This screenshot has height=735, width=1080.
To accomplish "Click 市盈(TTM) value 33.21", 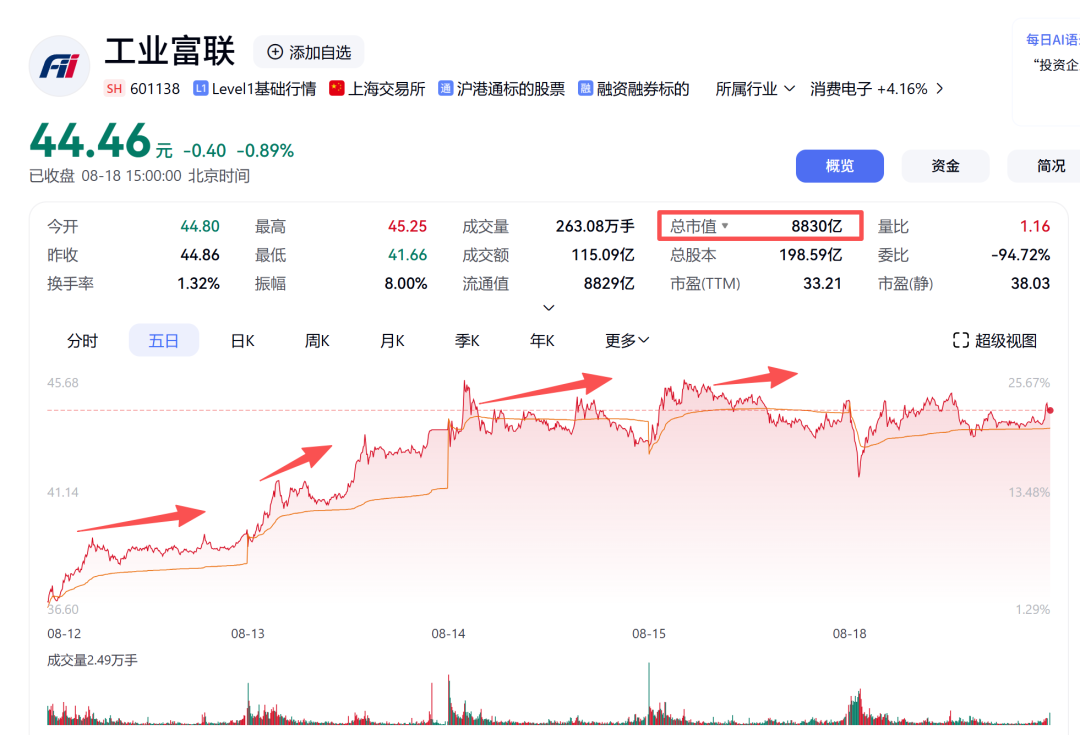I will tap(822, 283).
